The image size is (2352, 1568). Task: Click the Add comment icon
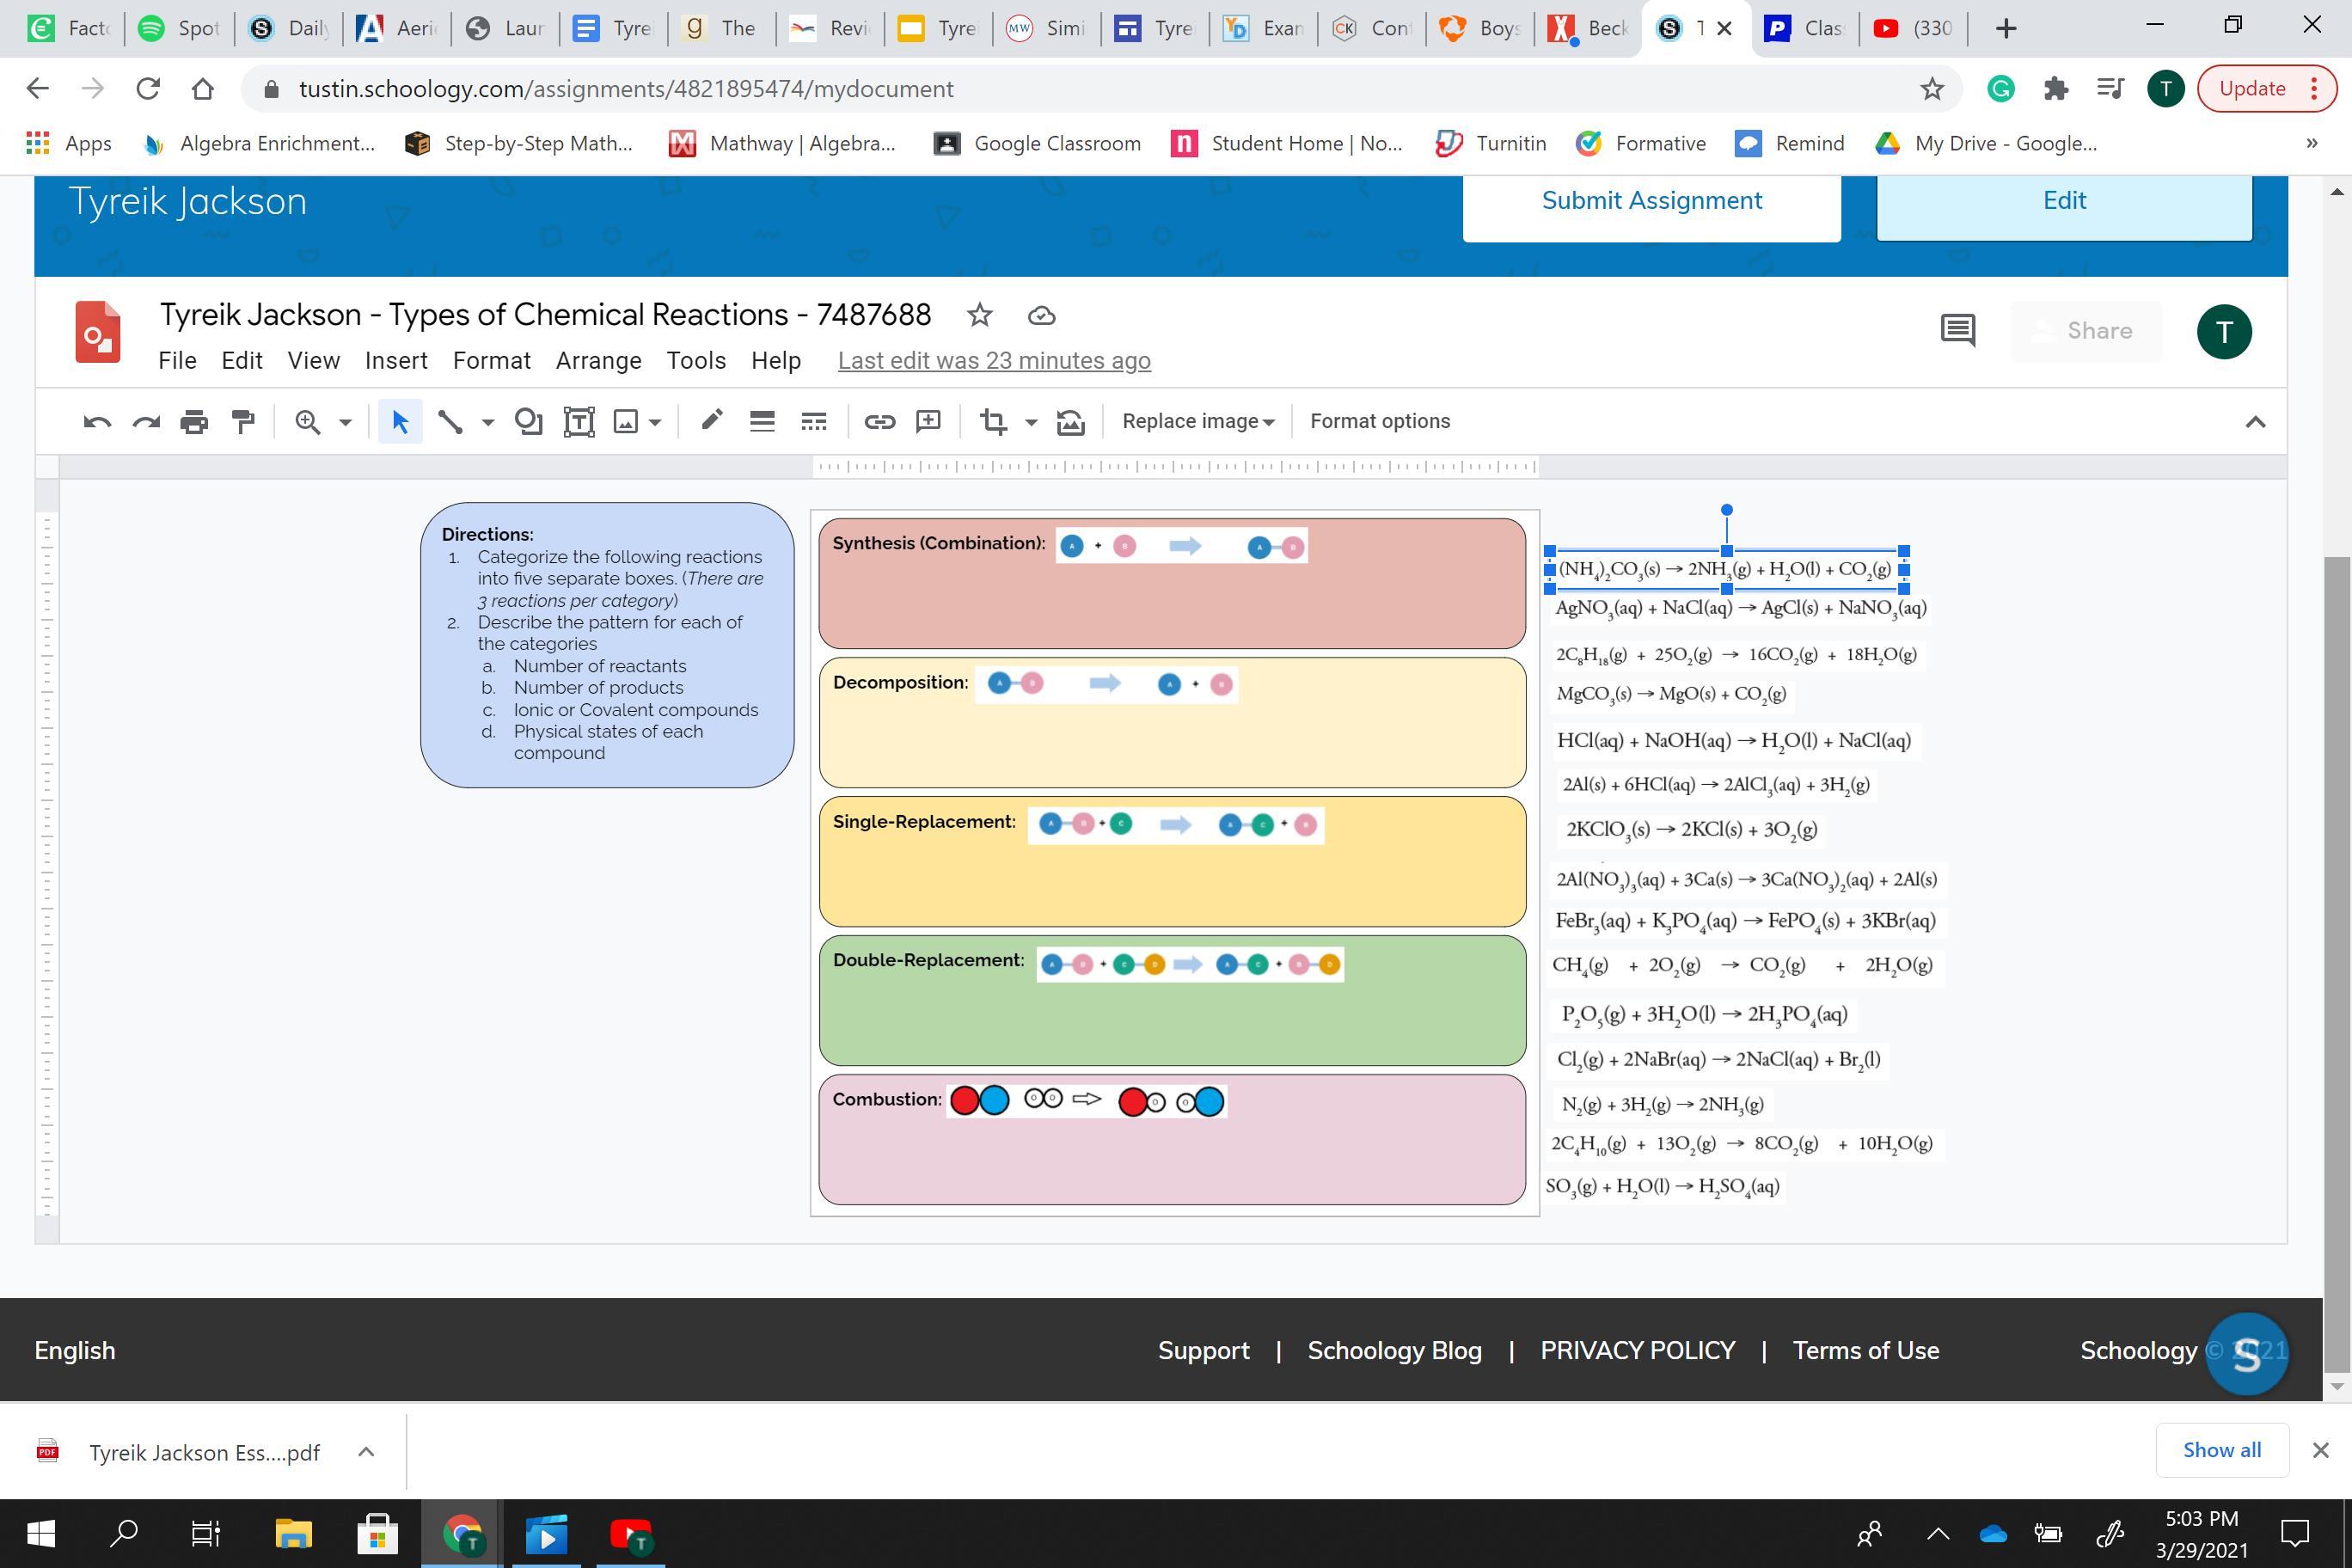928,422
